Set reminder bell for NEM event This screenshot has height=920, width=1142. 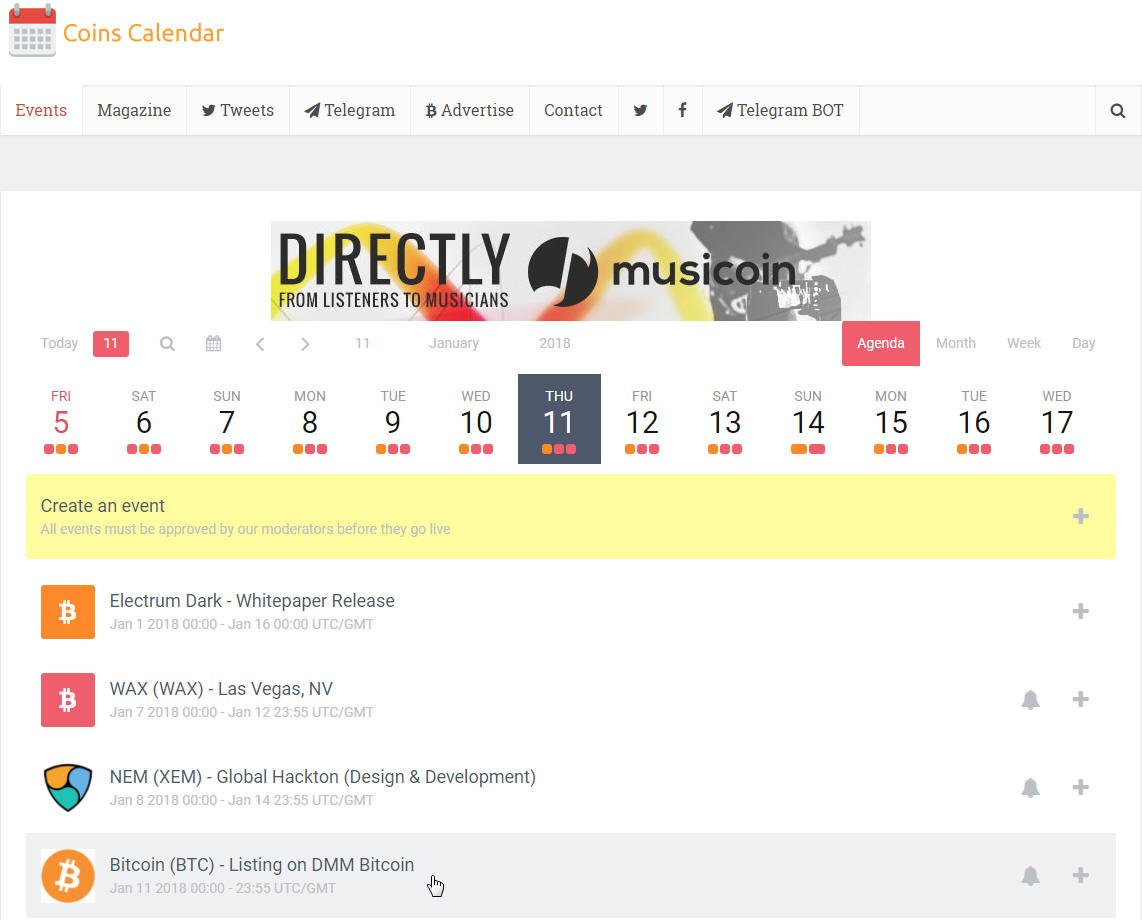click(1030, 787)
